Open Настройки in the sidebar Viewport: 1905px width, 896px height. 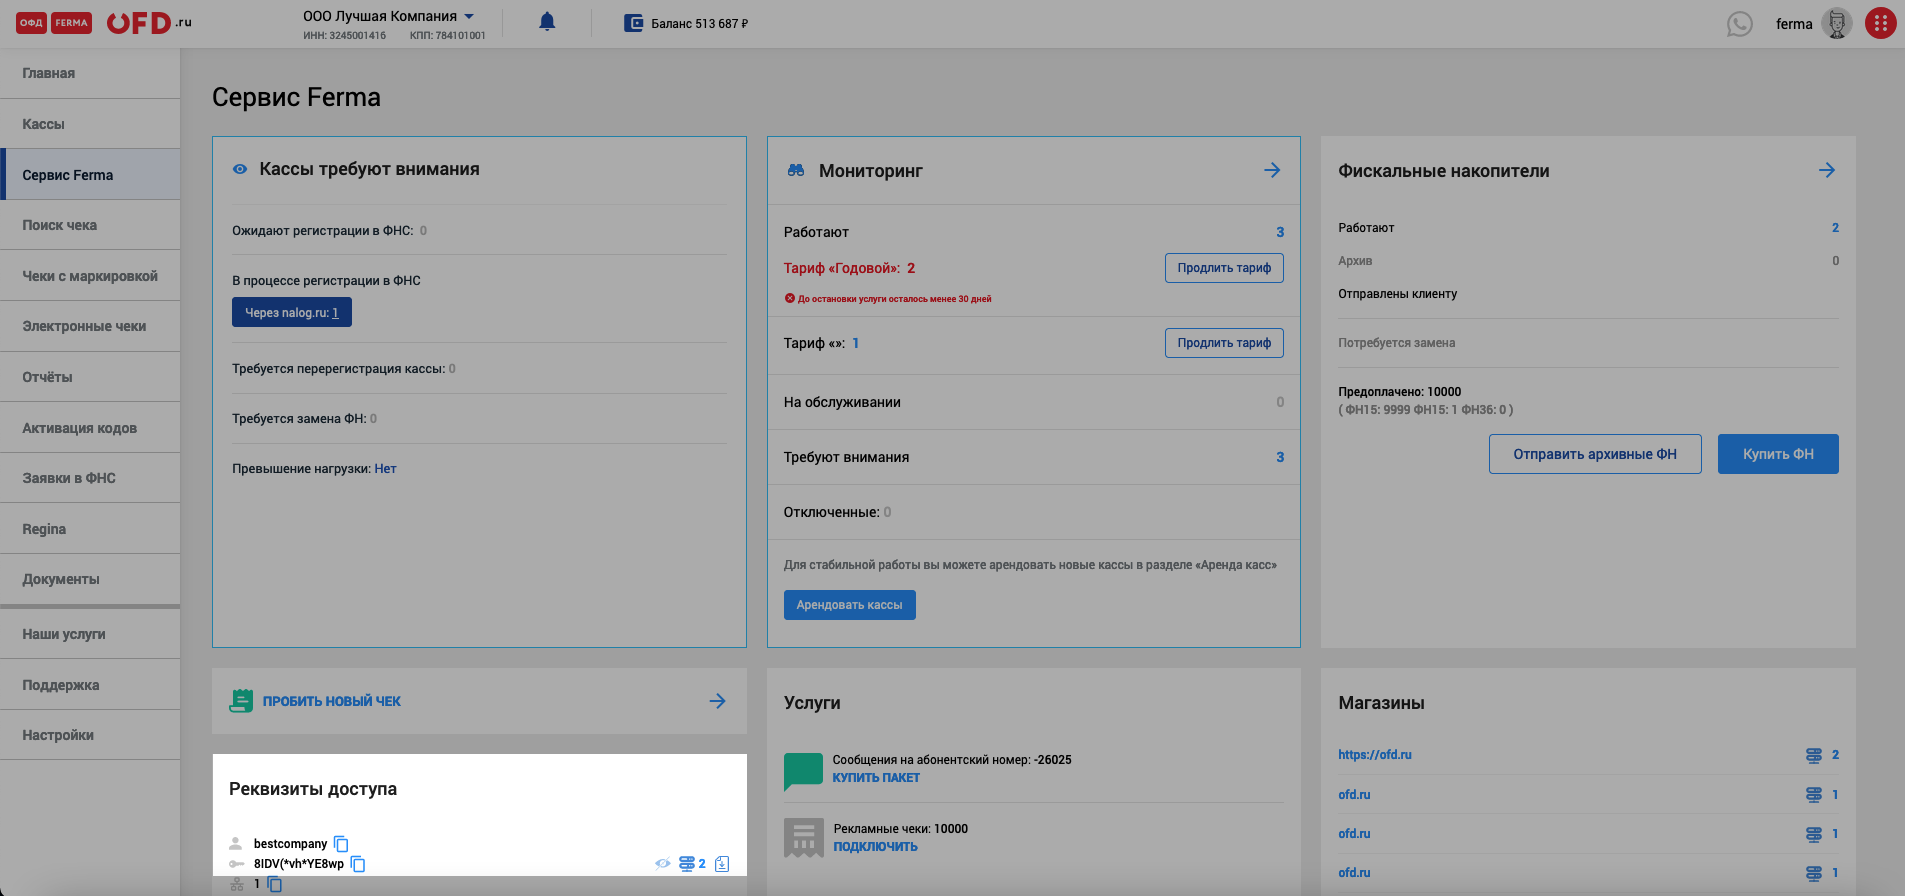(x=58, y=735)
